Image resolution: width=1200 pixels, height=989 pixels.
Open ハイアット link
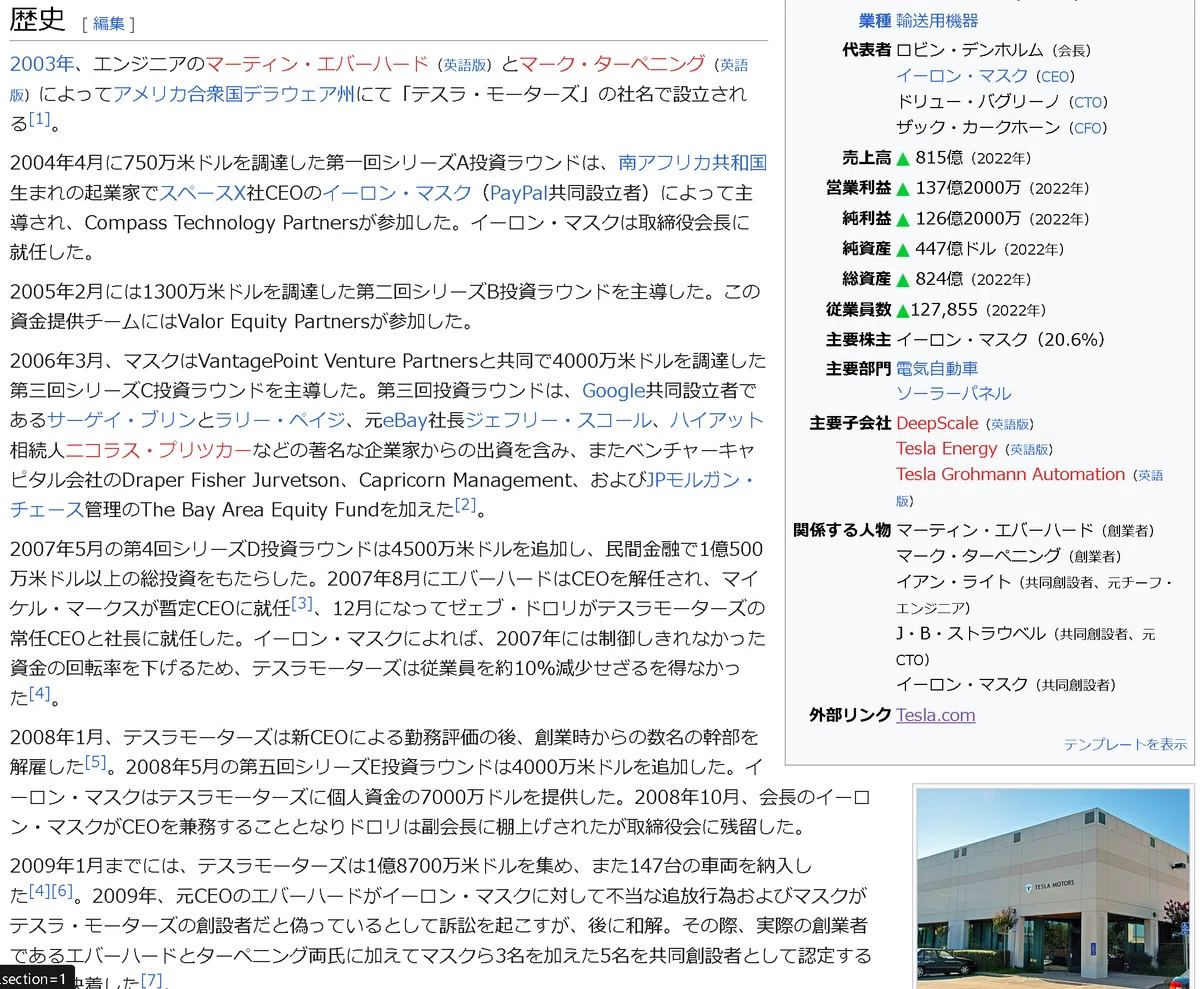(x=718, y=420)
